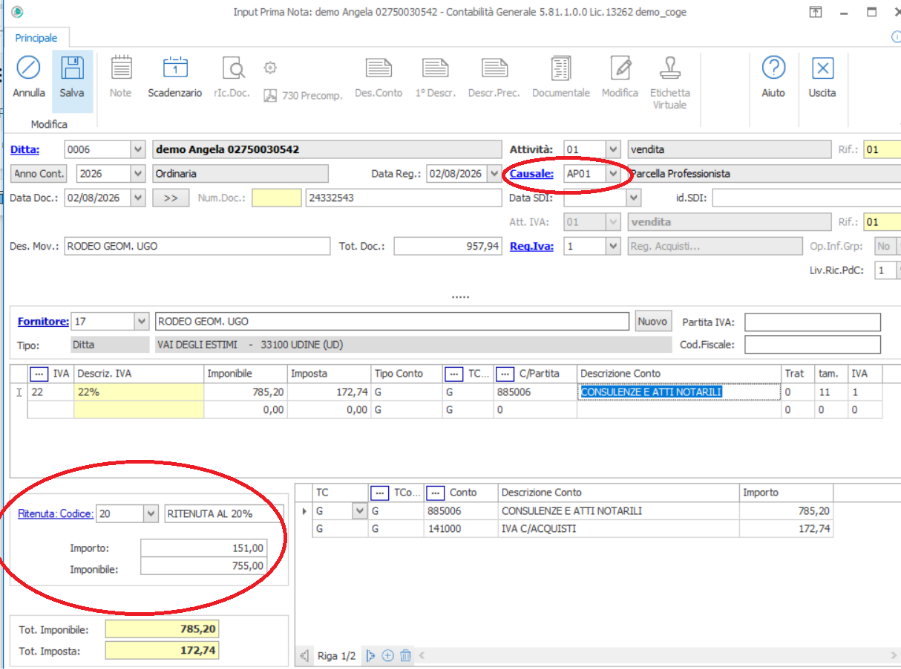The width and height of the screenshot is (901, 669).
Task: Go to previous row in Riga navigator
Action: (x=305, y=655)
